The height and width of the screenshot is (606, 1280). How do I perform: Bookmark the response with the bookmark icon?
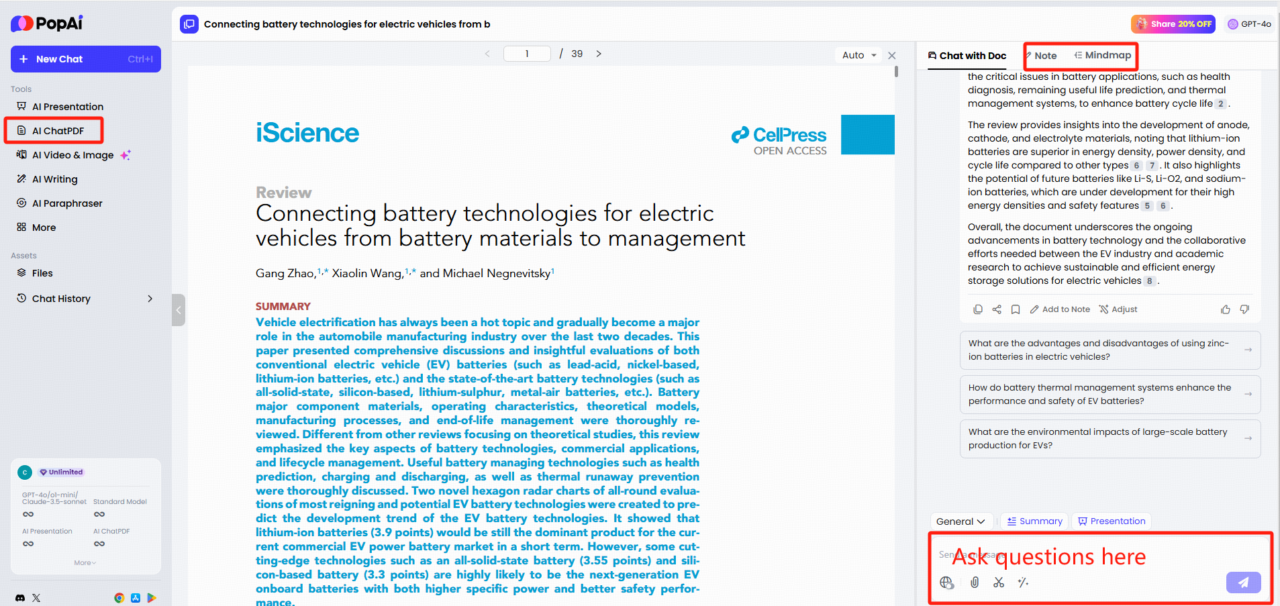pyautogui.click(x=1015, y=309)
